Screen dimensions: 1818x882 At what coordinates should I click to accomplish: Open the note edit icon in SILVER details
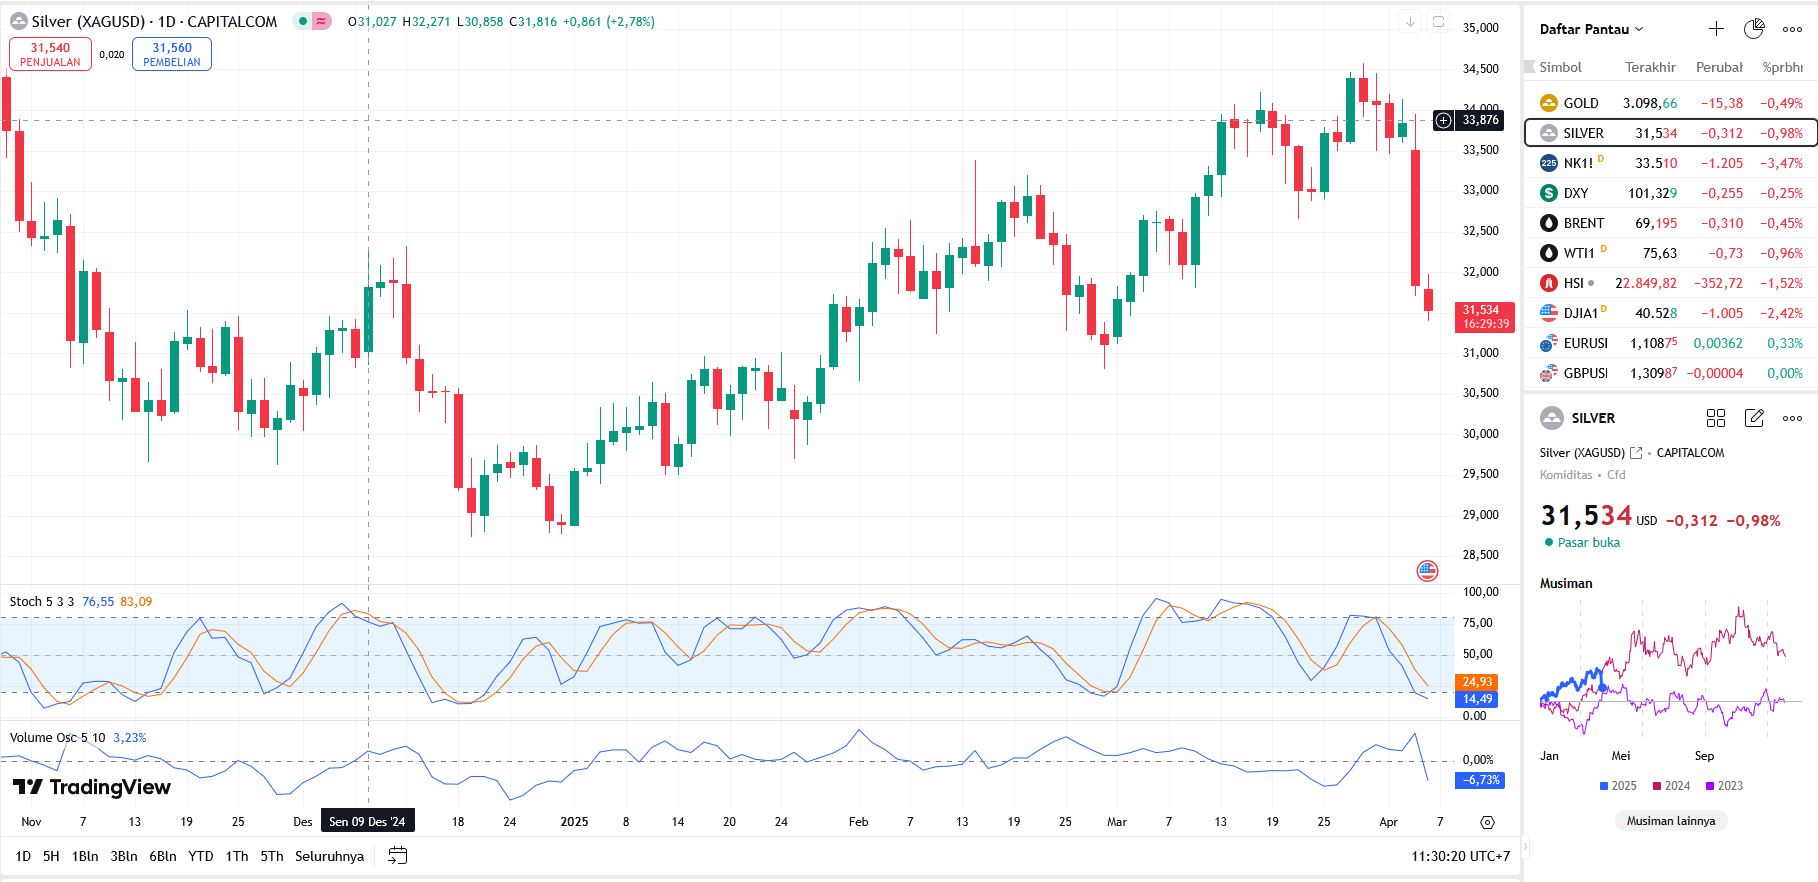point(1754,418)
